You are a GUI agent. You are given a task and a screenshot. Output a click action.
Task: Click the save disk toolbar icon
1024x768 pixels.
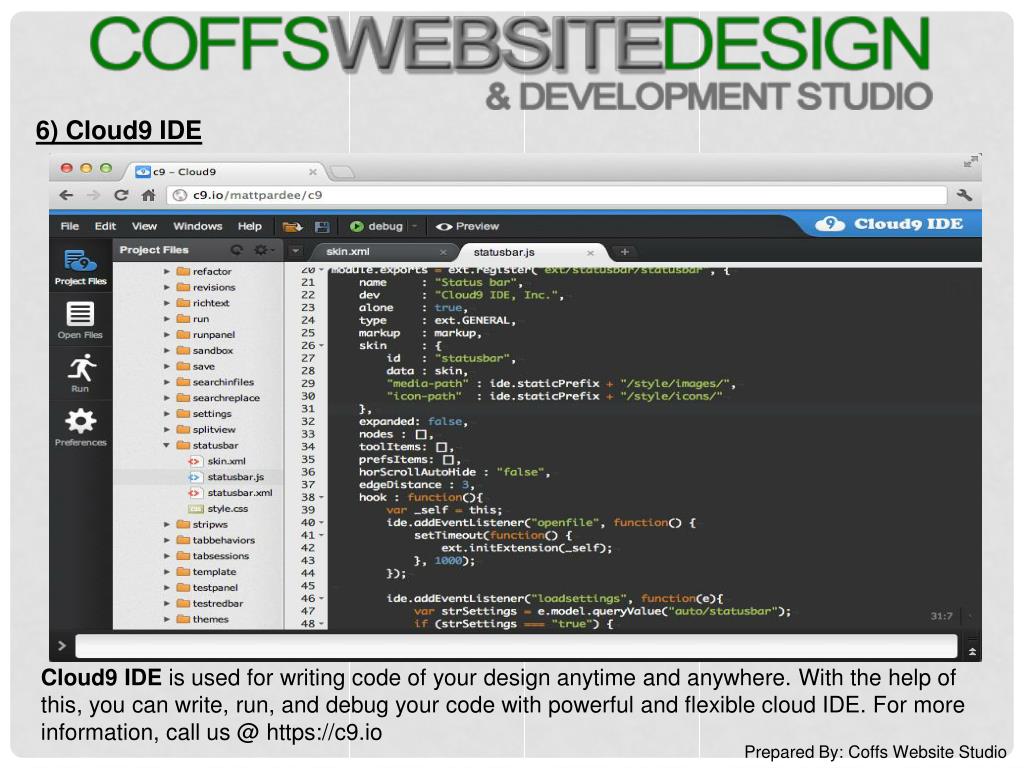322,227
